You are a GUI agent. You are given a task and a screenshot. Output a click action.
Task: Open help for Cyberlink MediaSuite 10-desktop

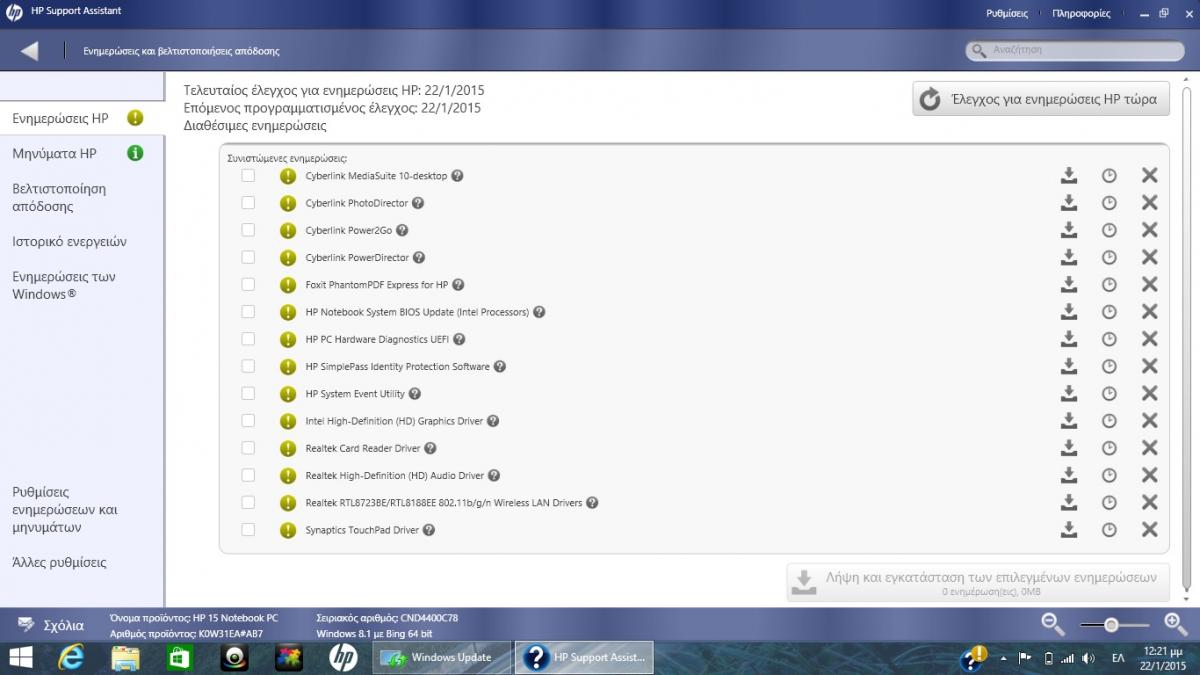(458, 176)
